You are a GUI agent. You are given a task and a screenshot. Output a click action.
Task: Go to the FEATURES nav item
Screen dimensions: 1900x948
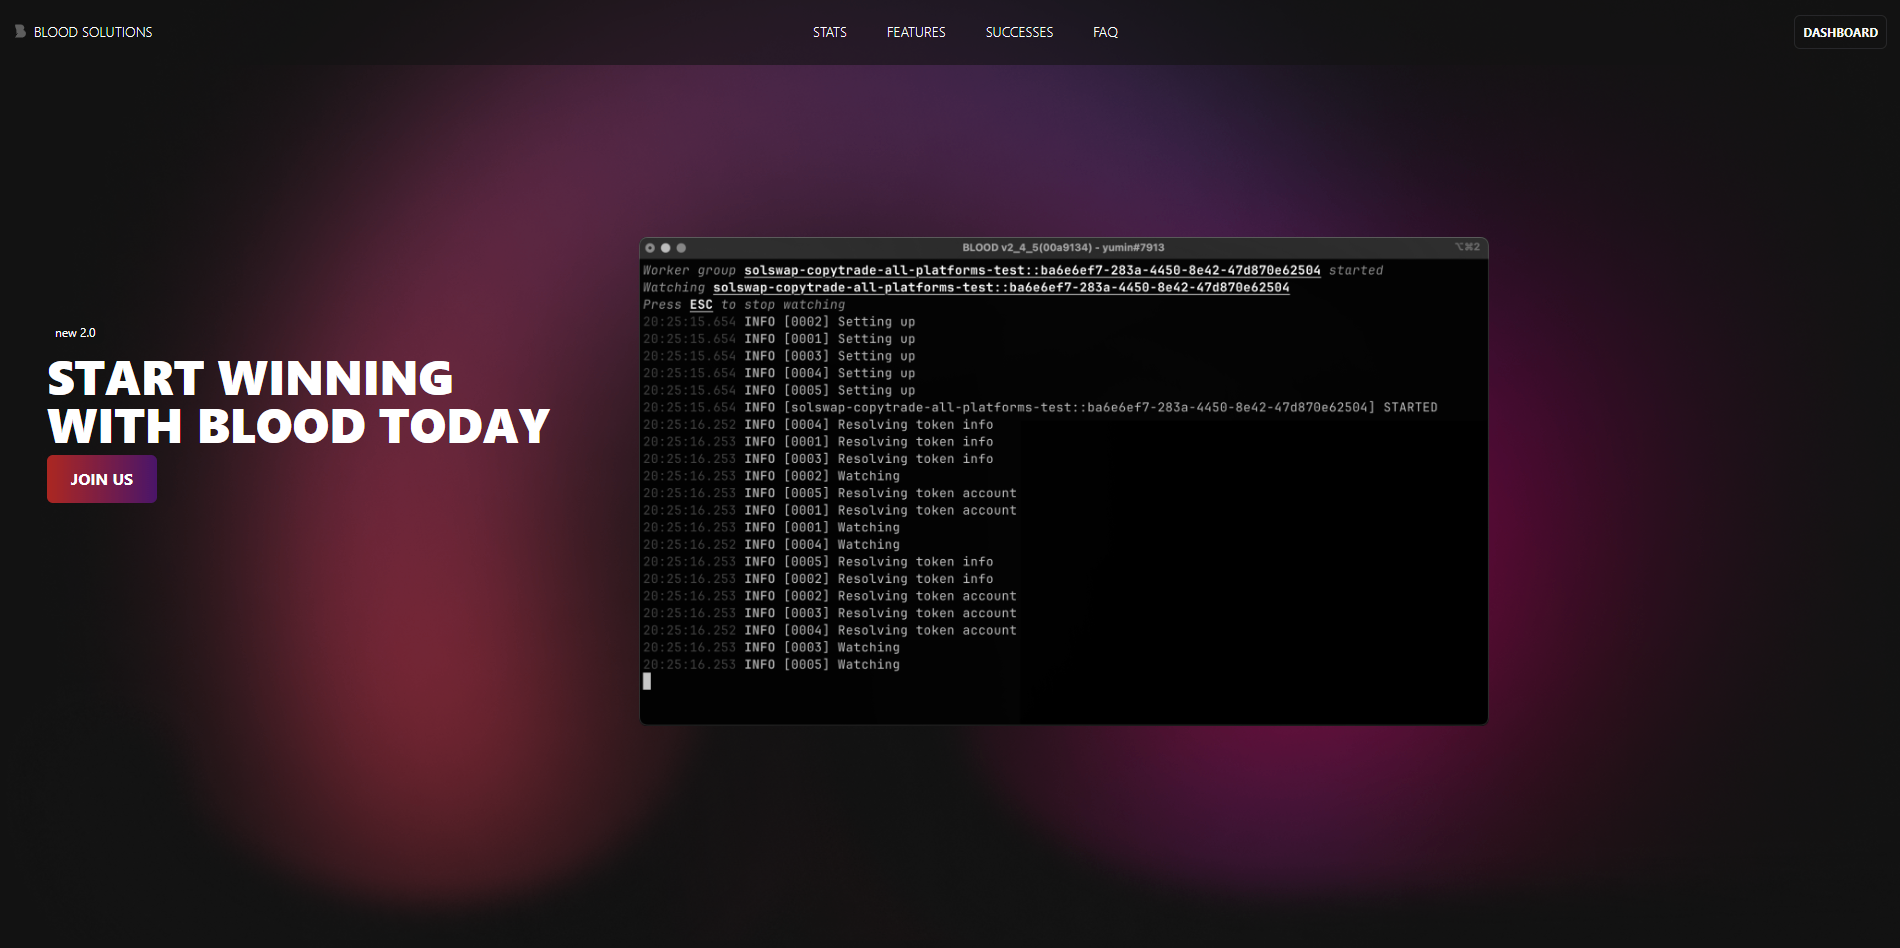pyautogui.click(x=915, y=32)
